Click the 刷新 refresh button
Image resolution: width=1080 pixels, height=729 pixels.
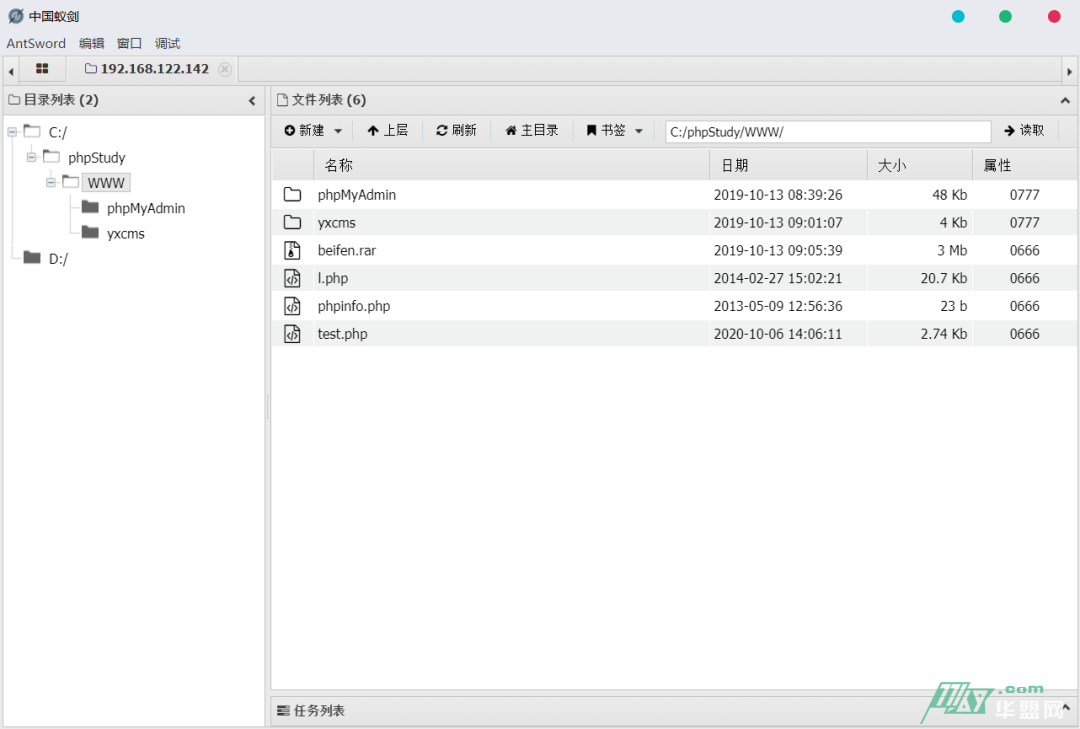click(x=456, y=131)
